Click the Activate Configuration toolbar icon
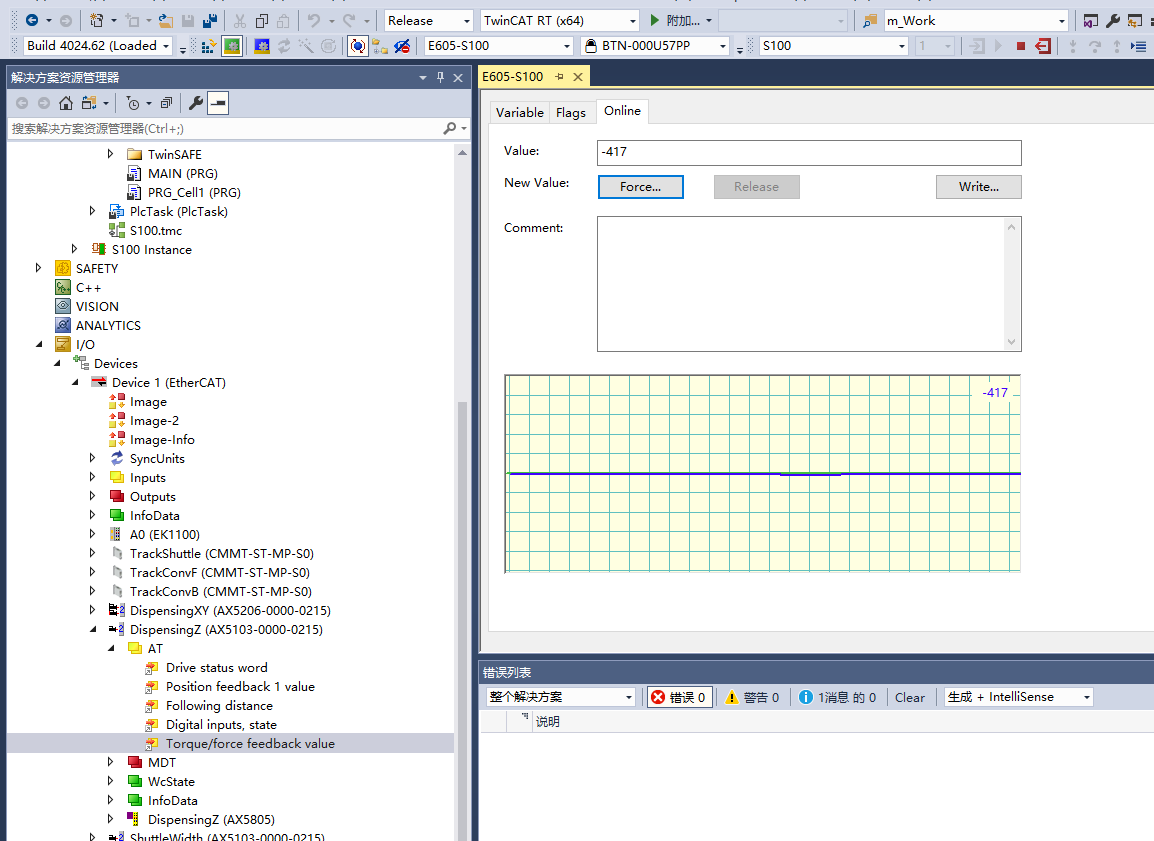 (x=209, y=46)
